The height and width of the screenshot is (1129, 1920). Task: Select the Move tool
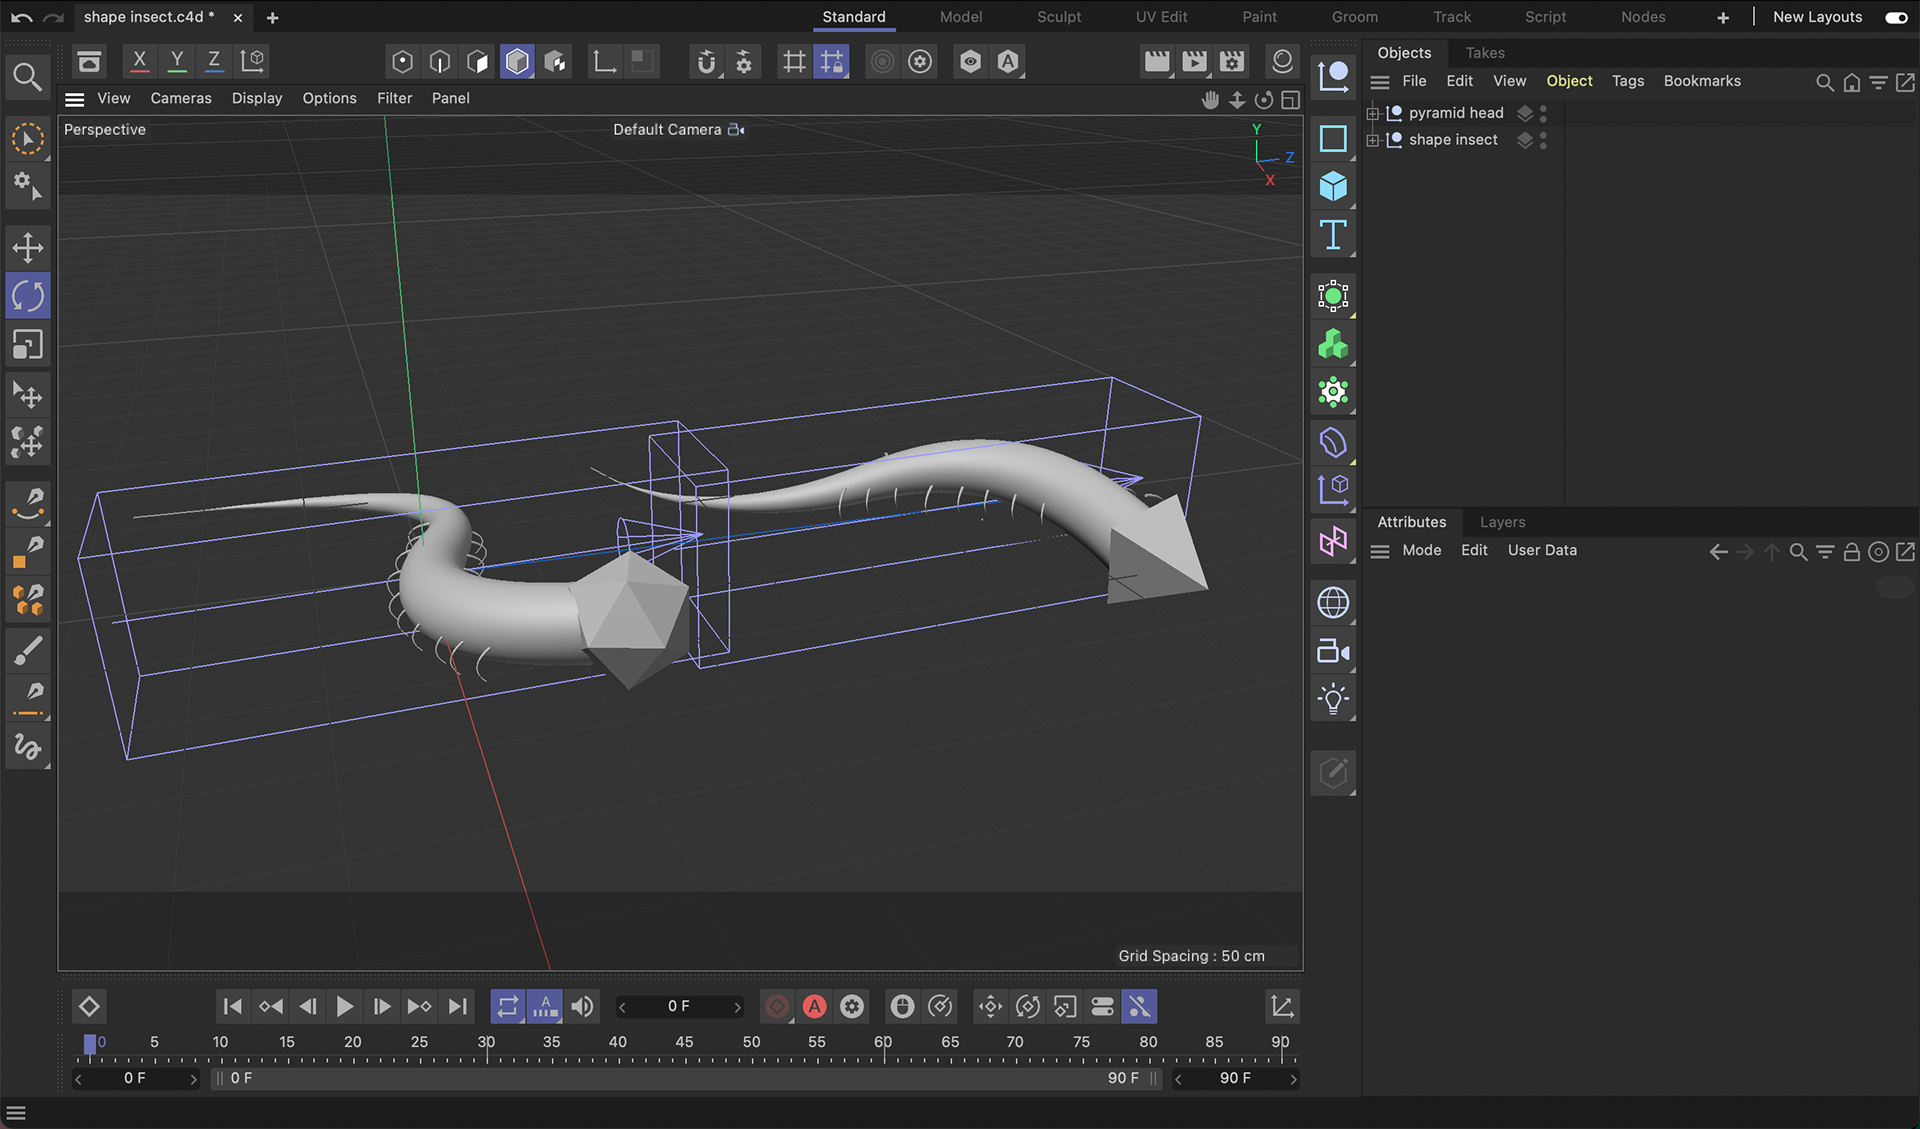pos(27,248)
